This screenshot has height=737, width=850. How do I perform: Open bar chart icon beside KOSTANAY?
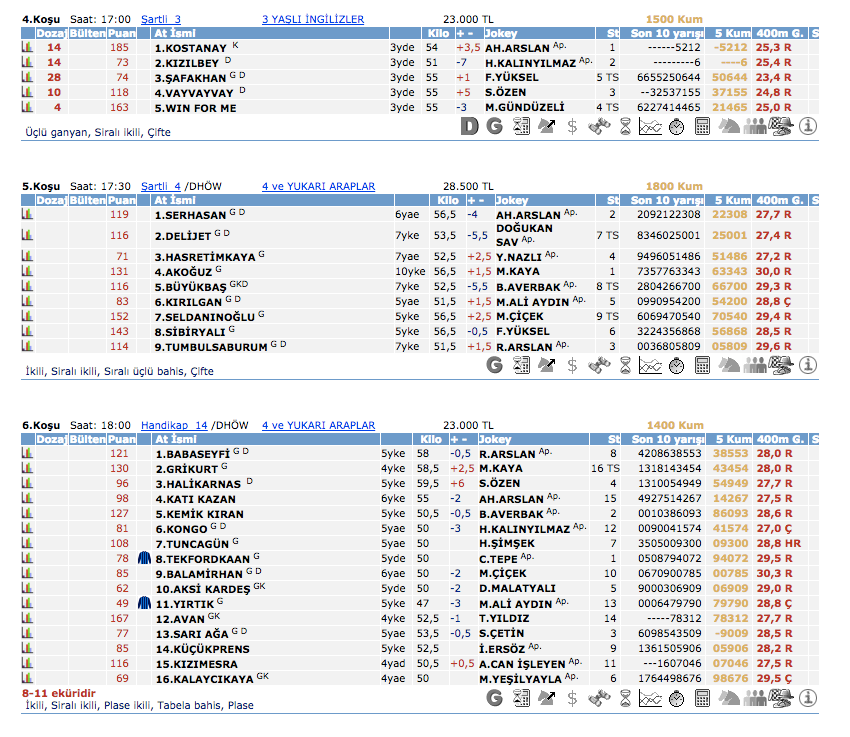pyautogui.click(x=27, y=47)
